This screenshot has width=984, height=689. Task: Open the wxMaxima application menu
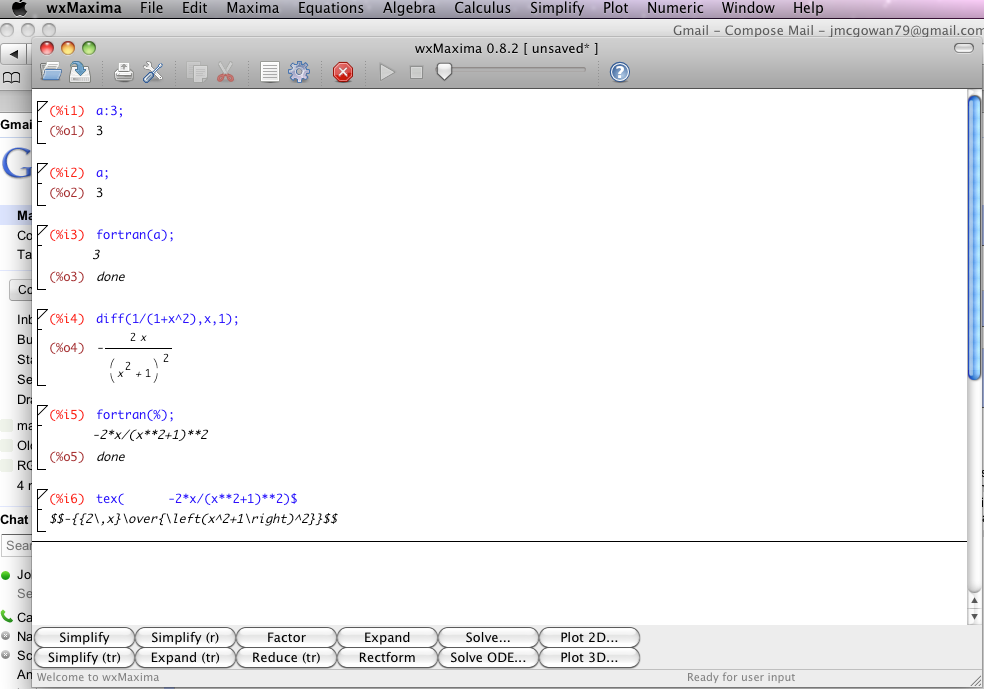click(83, 8)
